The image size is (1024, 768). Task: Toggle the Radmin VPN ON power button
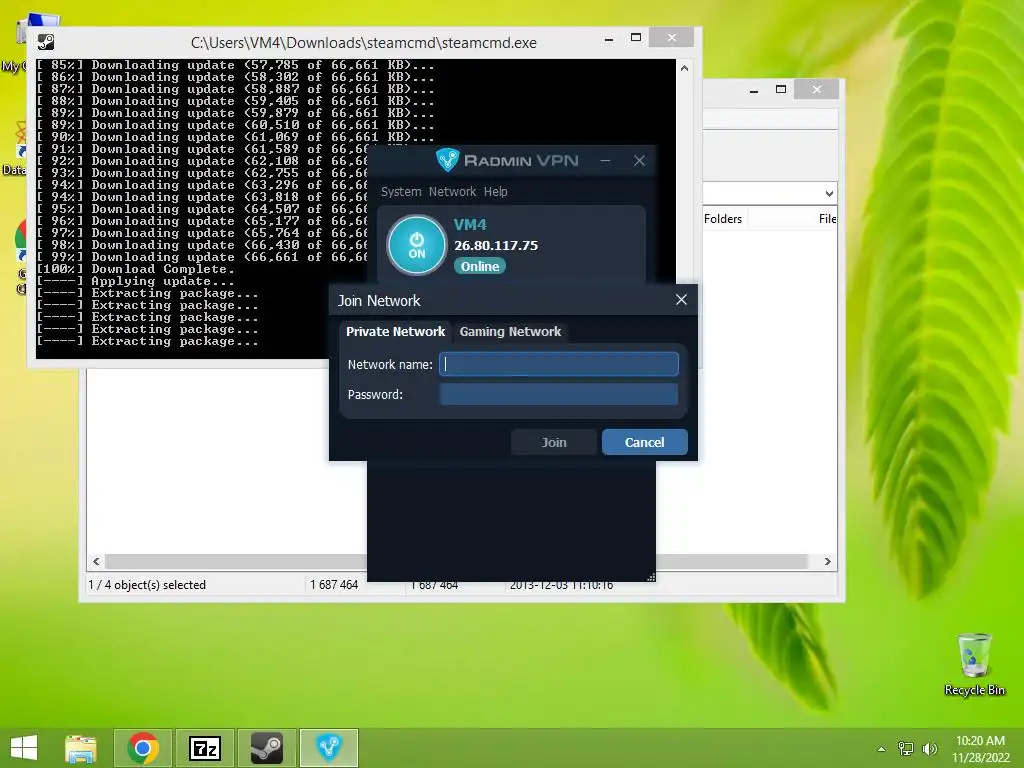[x=417, y=246]
